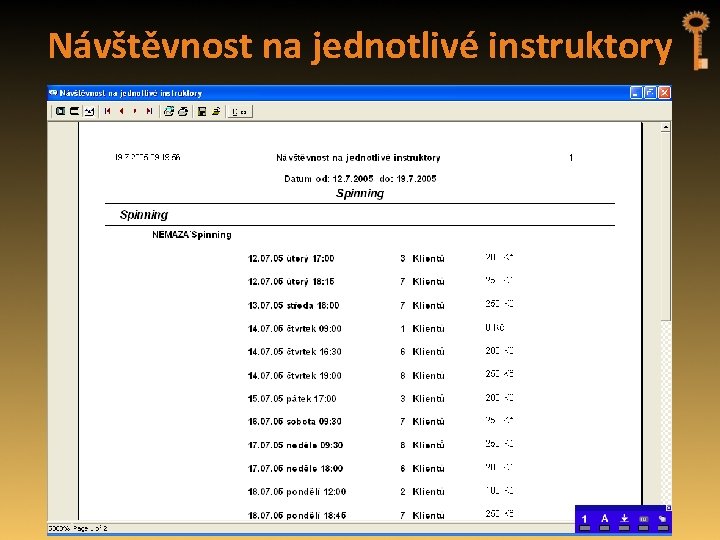Go to the previous report page
The image size is (720, 540).
pyautogui.click(x=121, y=111)
